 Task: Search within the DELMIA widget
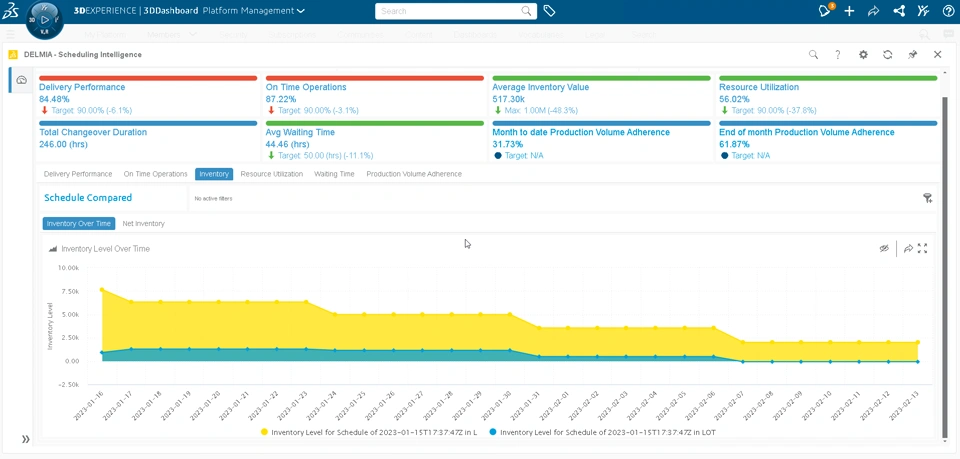point(813,54)
